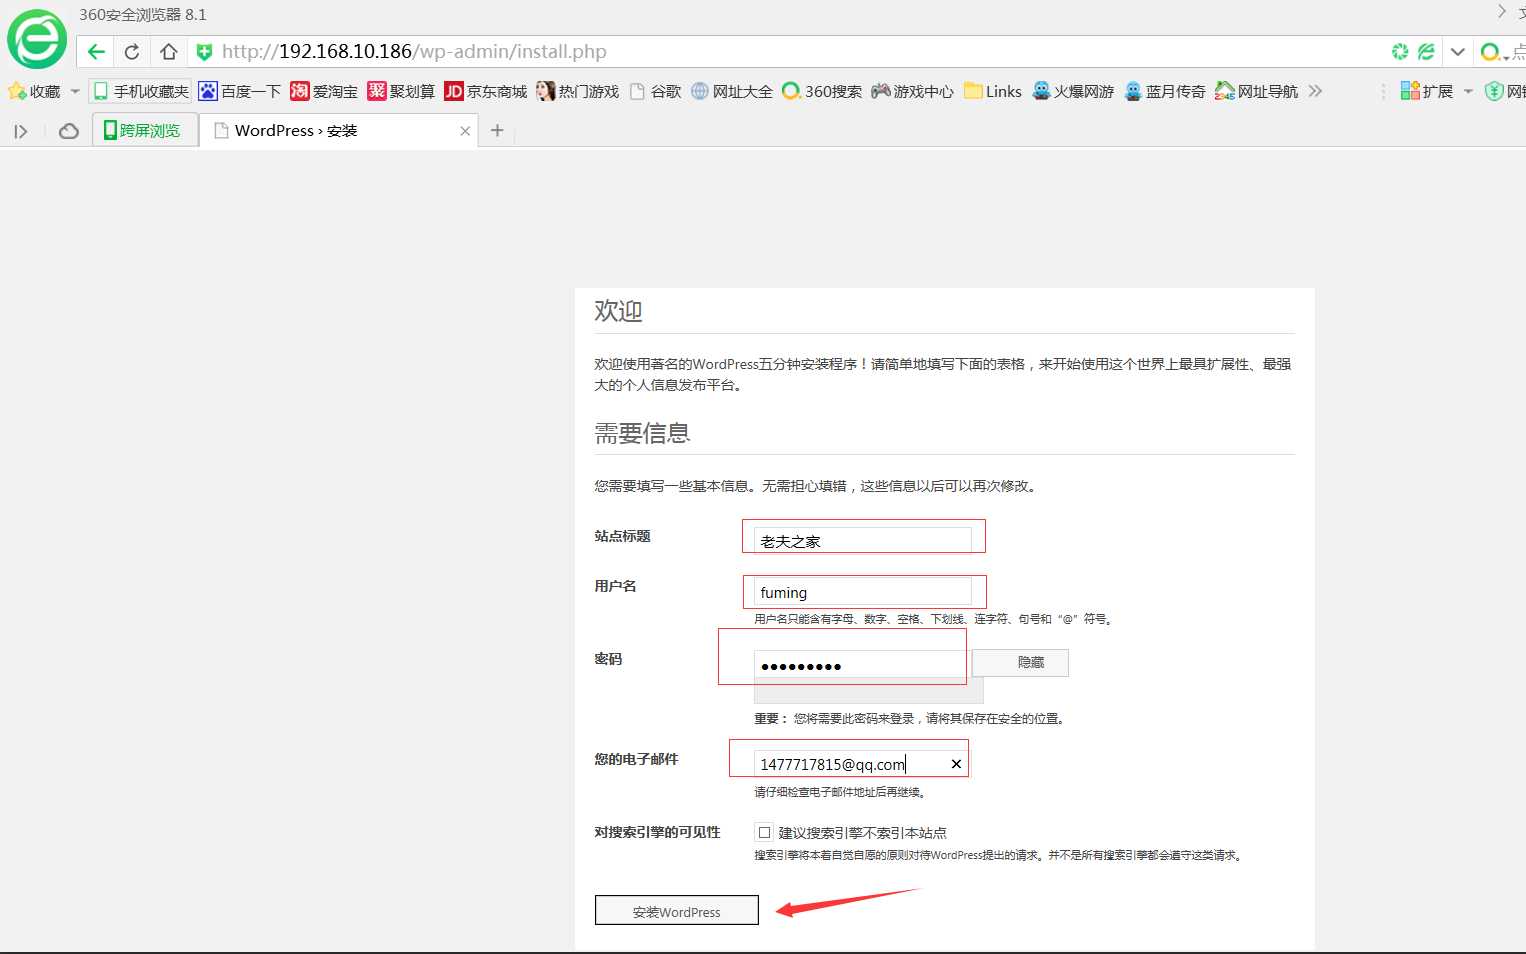The height and width of the screenshot is (954, 1526).
Task: Open the 谷歌 bookmark
Action: click(x=656, y=91)
